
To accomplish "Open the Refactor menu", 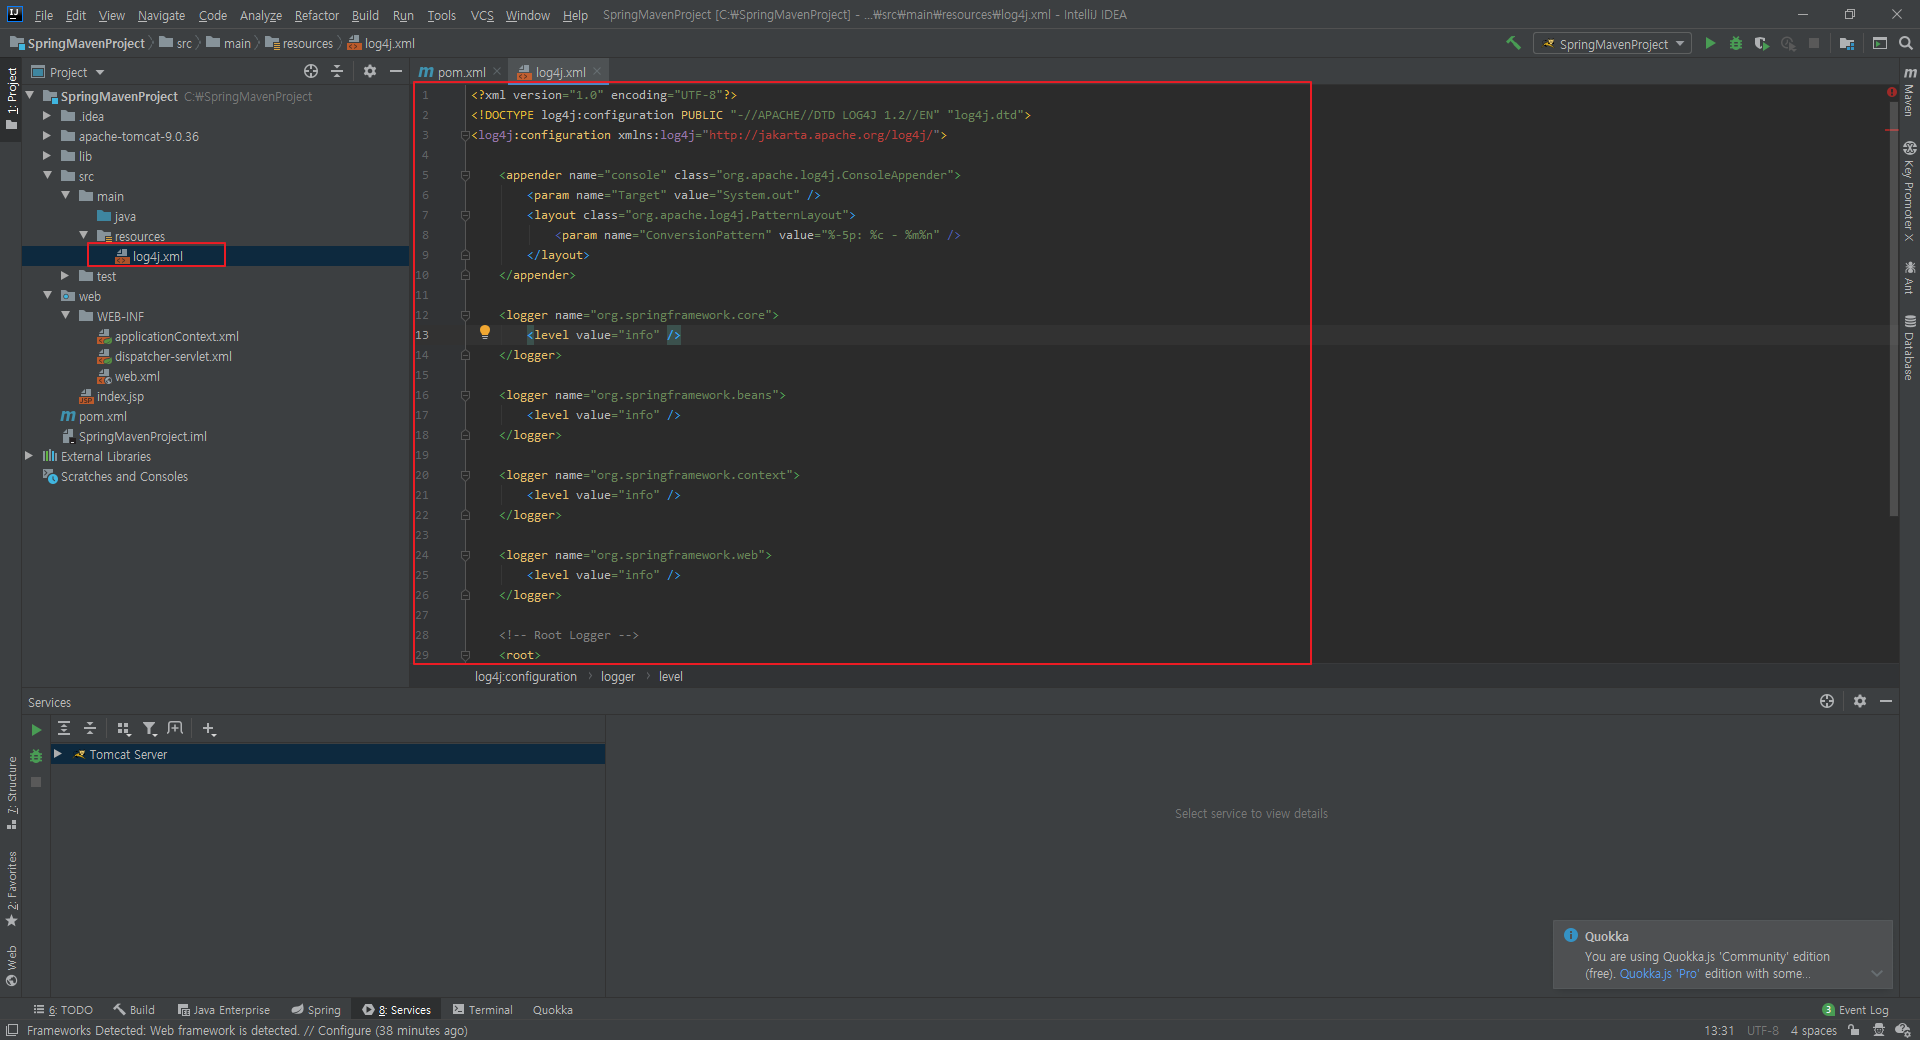I will coord(316,15).
